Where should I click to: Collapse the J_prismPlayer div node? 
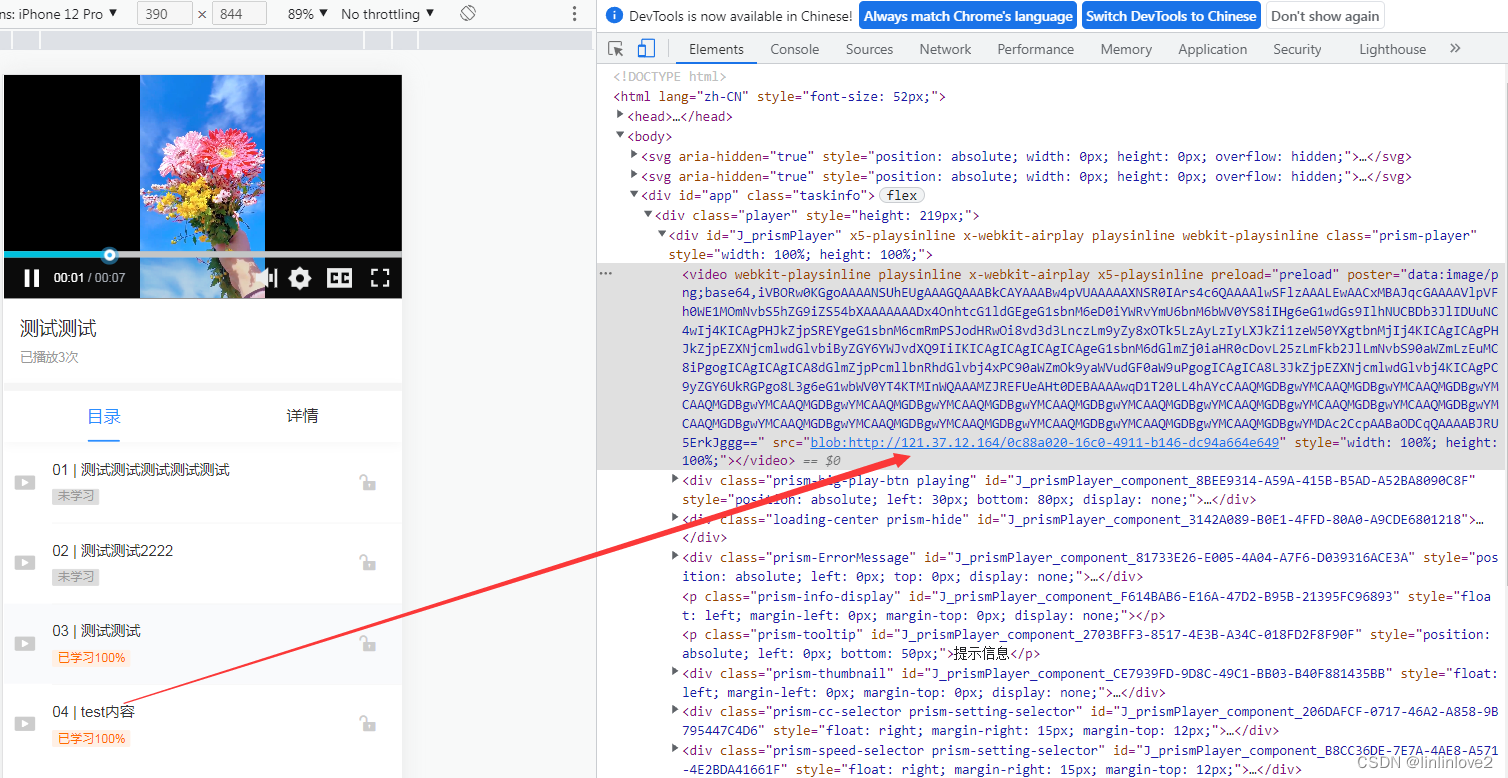661,235
